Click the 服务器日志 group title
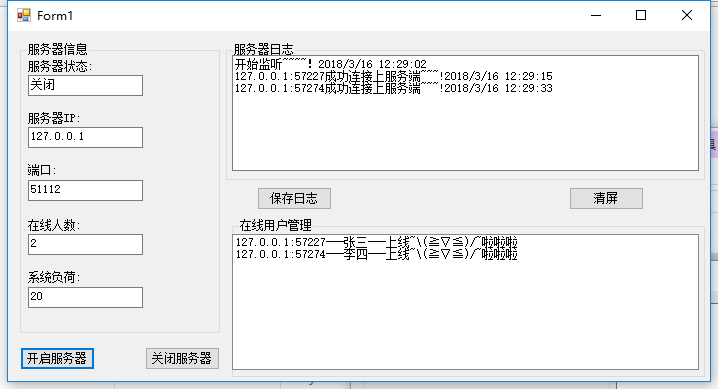This screenshot has width=718, height=389. coord(264,49)
